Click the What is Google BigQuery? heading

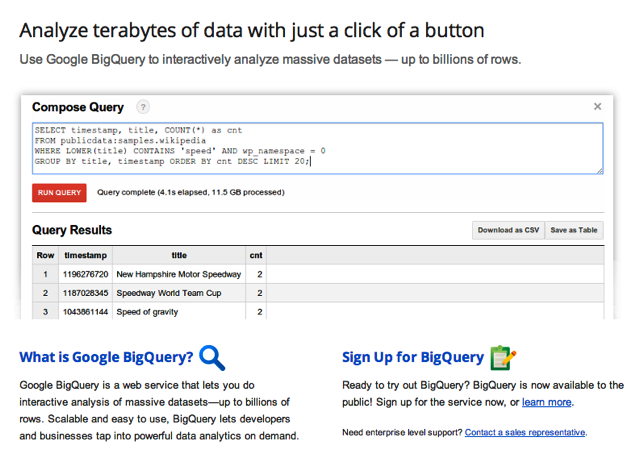point(106,357)
